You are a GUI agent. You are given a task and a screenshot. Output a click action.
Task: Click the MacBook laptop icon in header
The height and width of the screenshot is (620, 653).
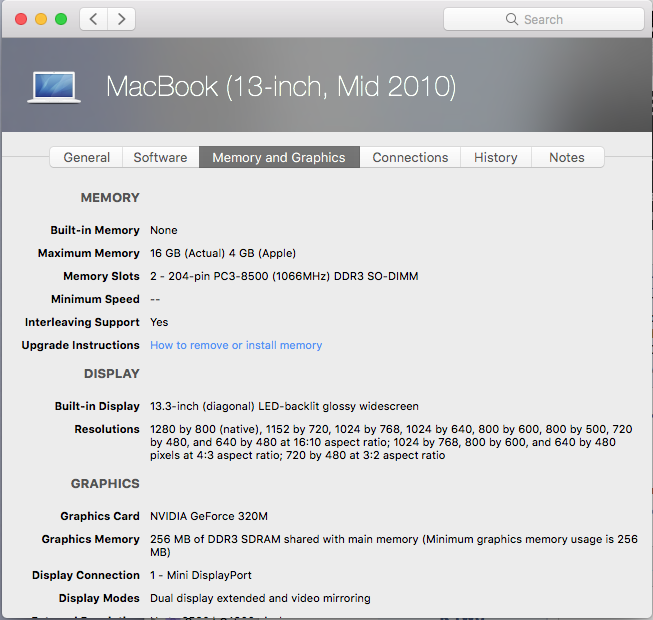click(x=54, y=87)
